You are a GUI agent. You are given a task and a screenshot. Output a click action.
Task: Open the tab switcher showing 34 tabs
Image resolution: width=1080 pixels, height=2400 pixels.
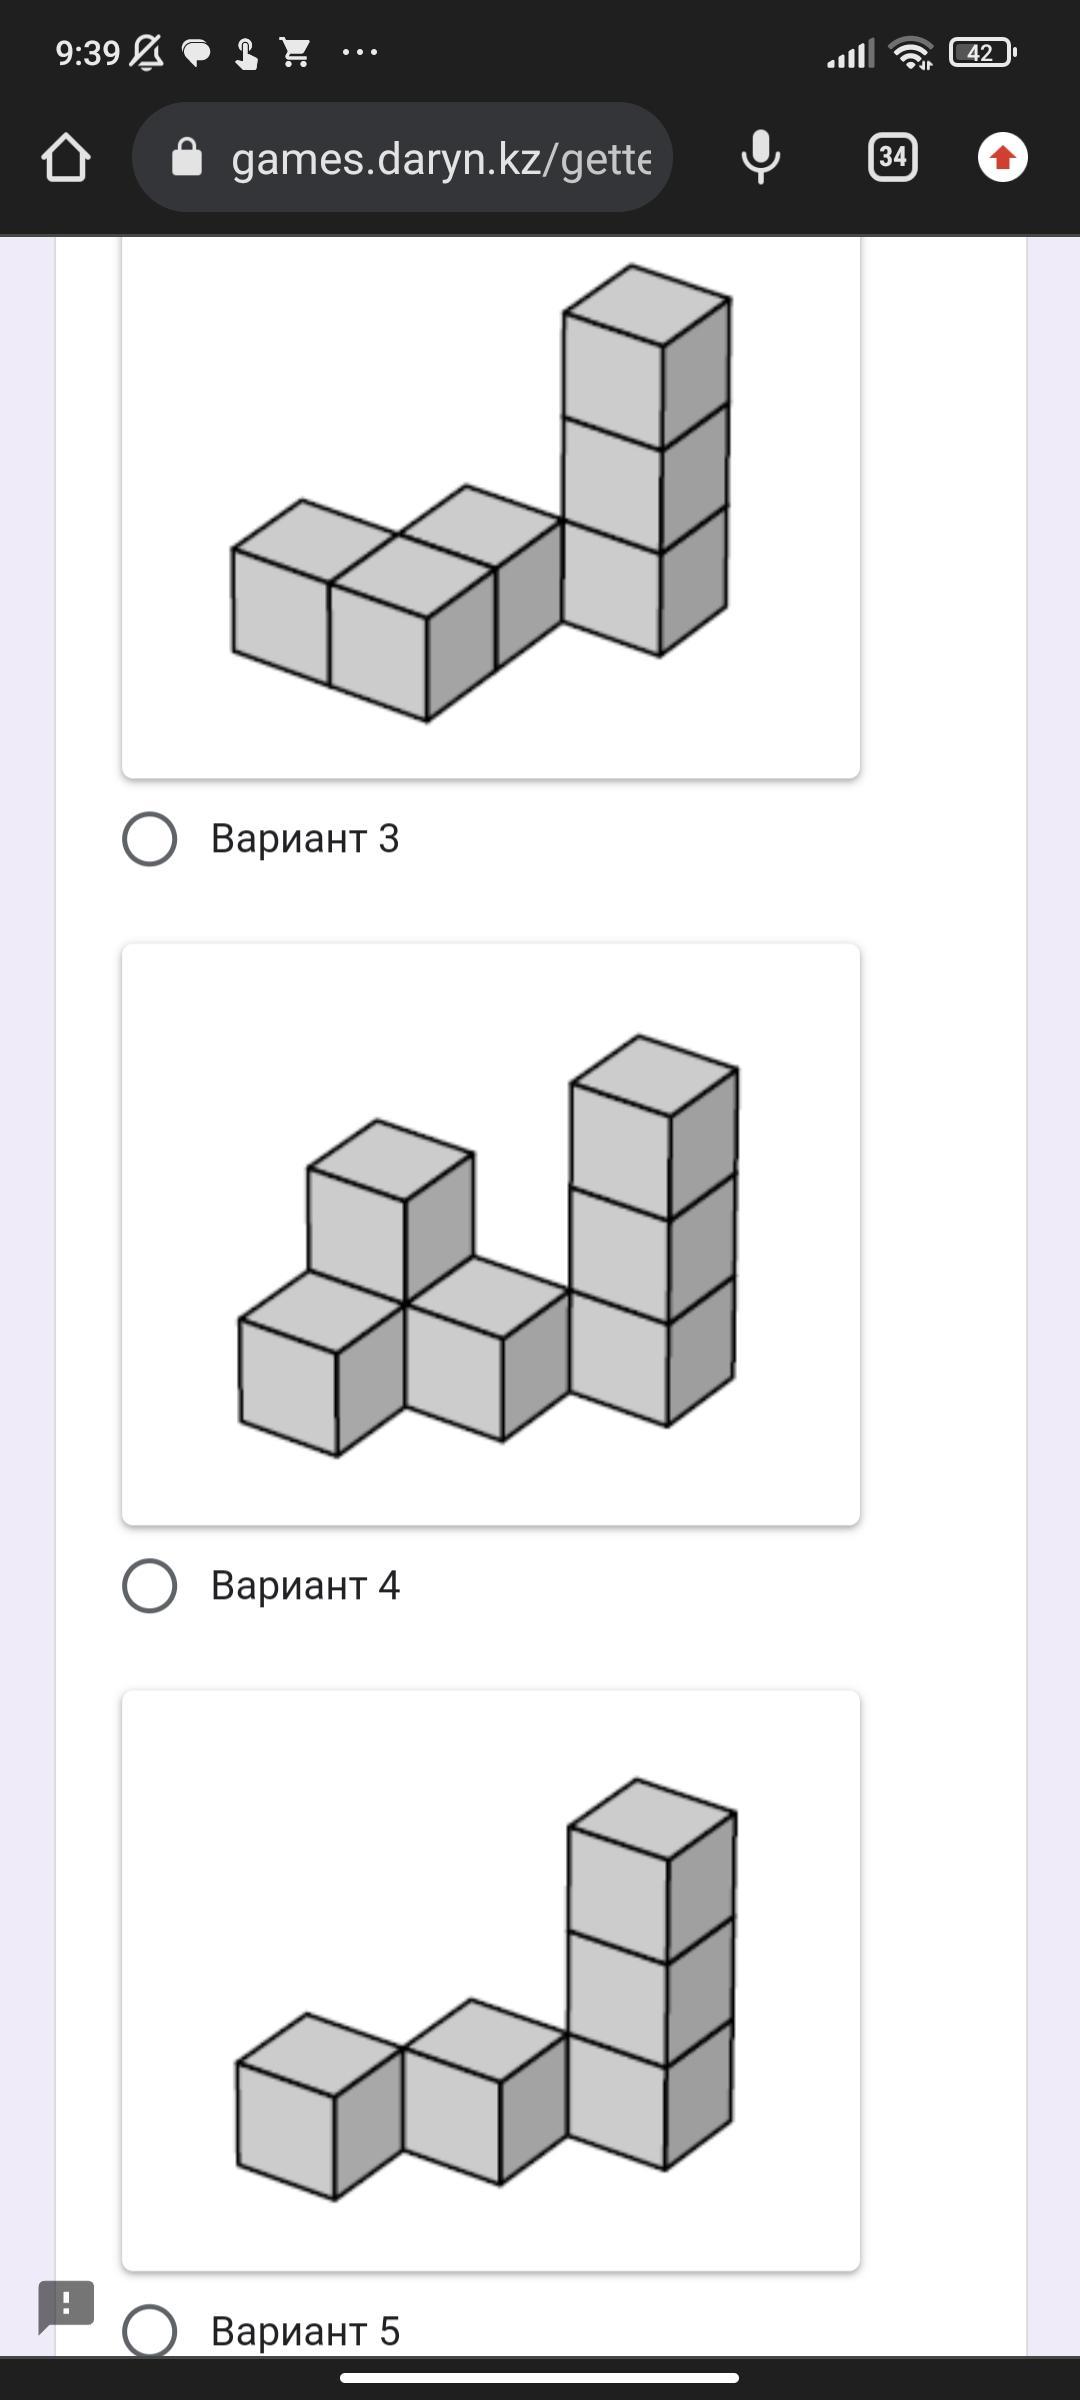pos(893,157)
